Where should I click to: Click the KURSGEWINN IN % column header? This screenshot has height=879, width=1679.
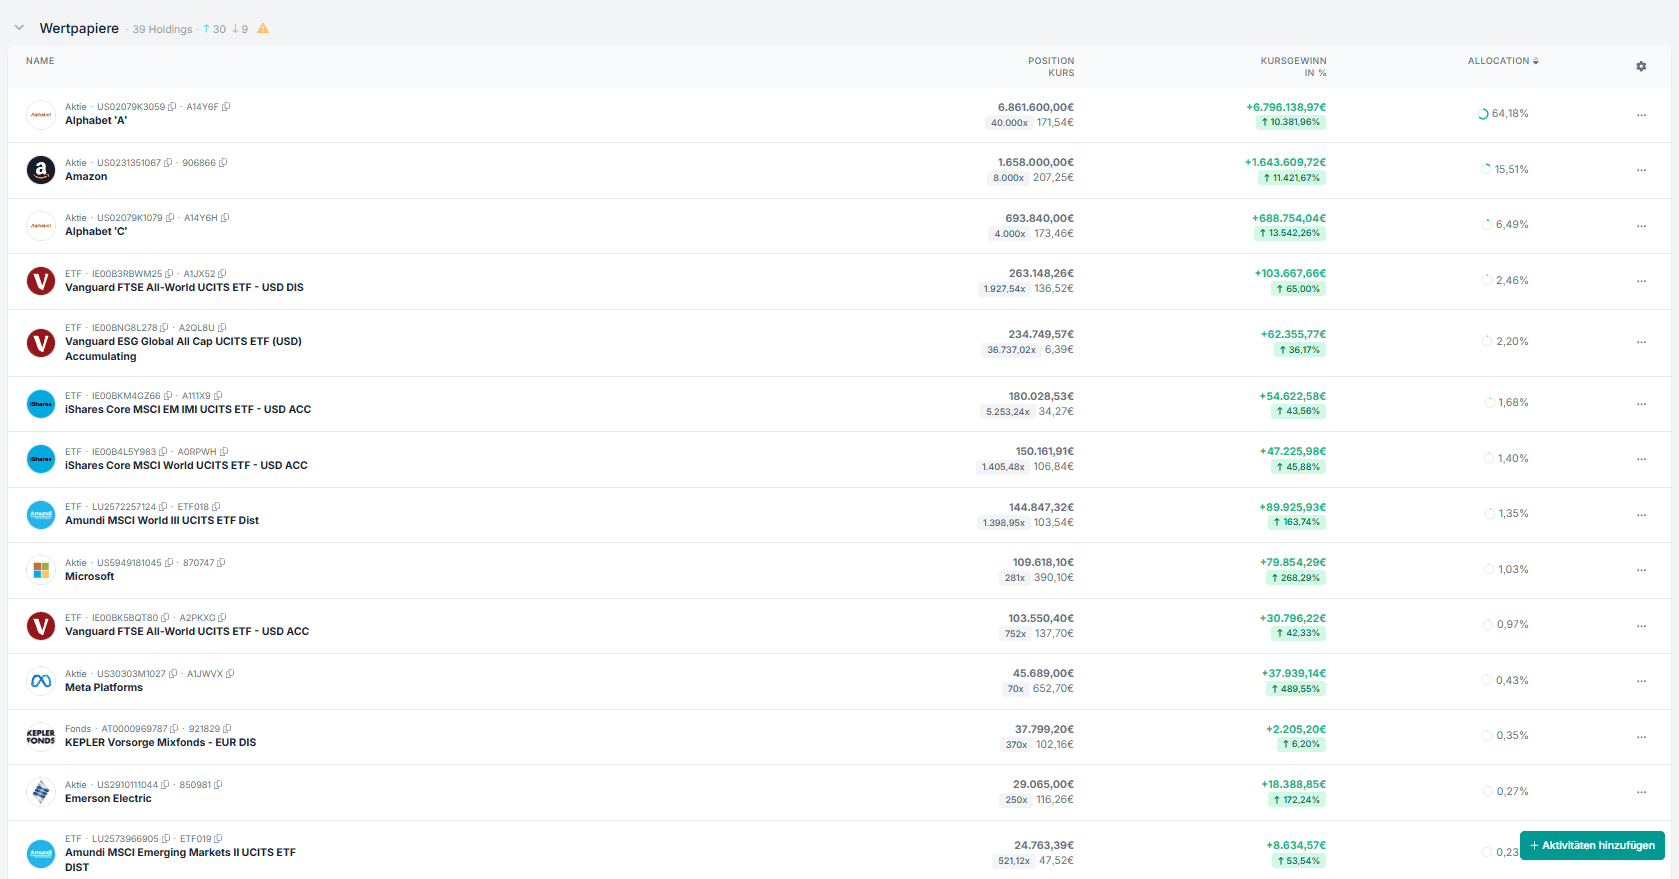1293,67
